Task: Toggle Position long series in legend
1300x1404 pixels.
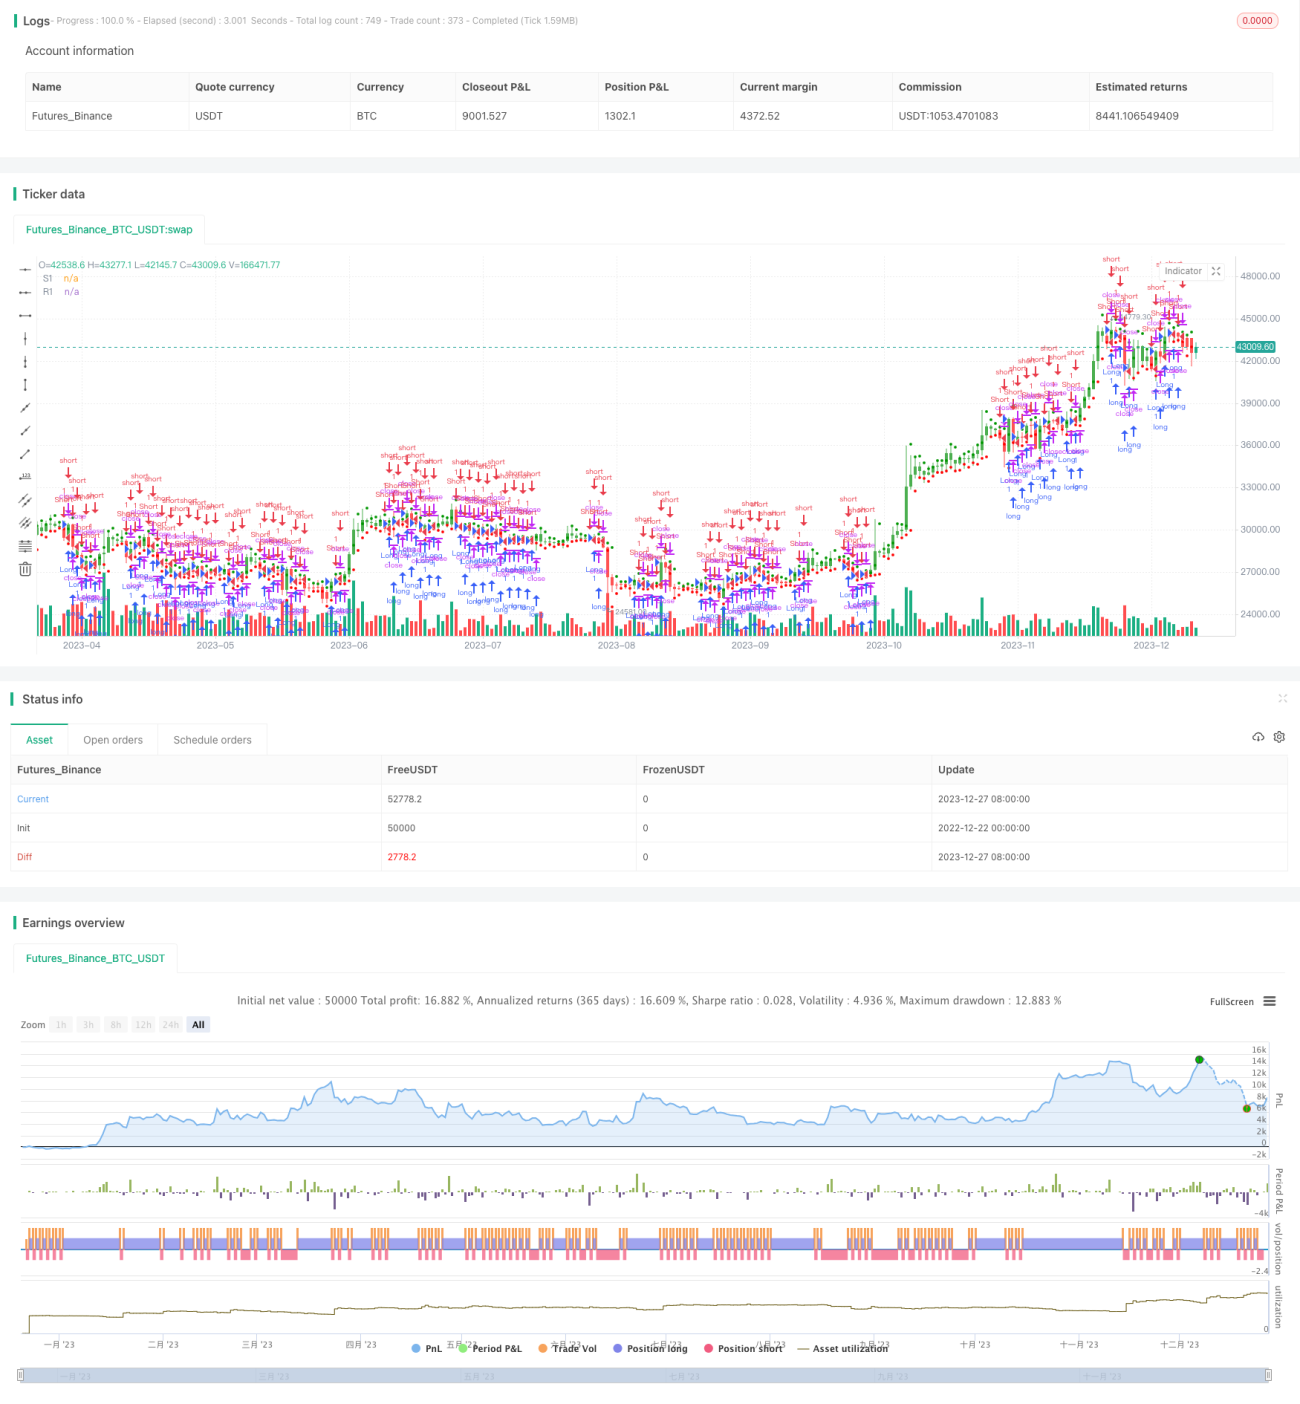Action: (650, 1348)
